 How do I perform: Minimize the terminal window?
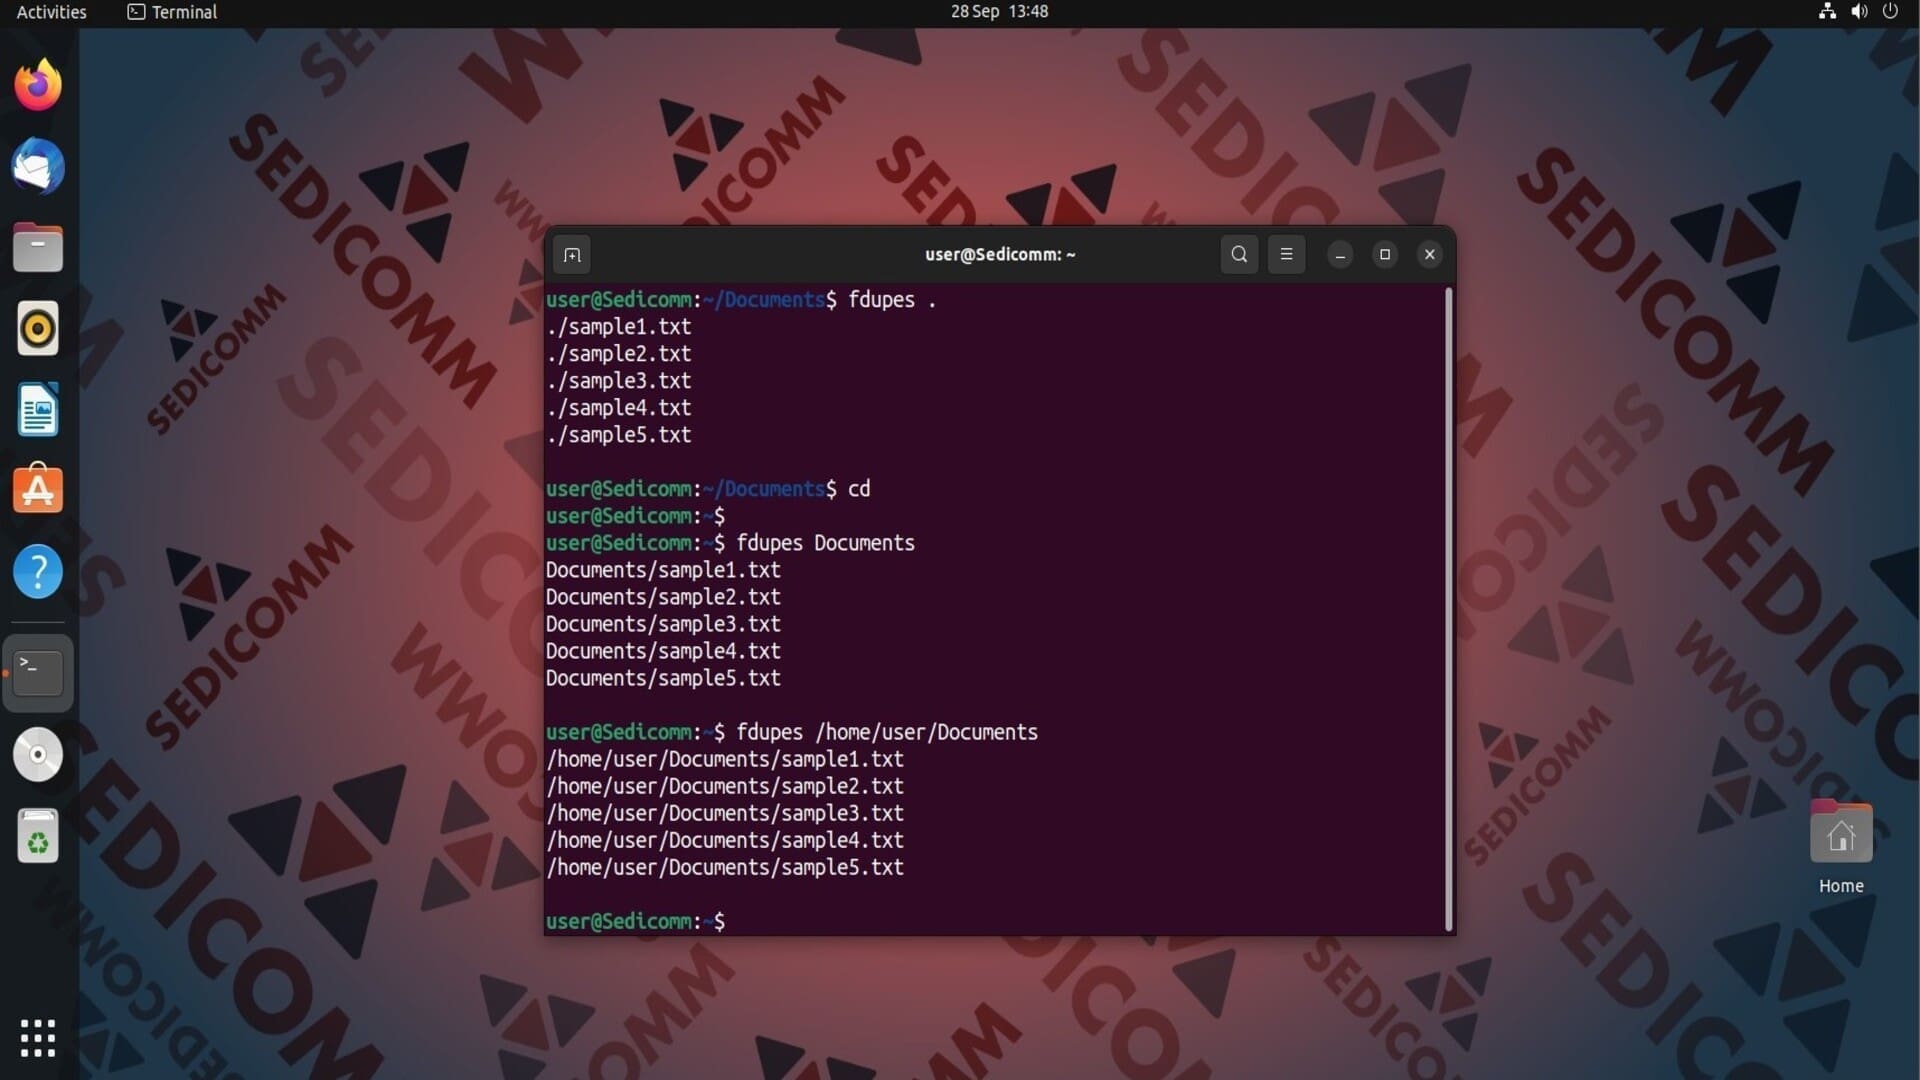[1340, 255]
